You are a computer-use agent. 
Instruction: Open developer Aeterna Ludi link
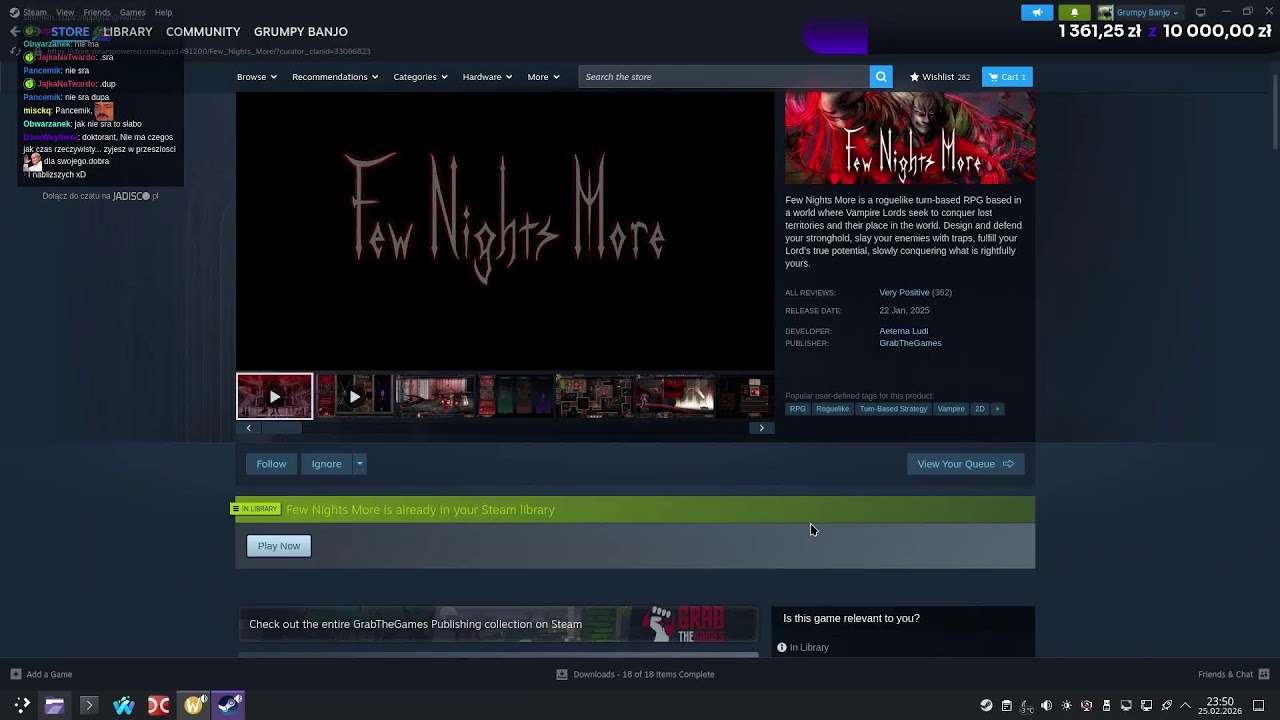[904, 331]
